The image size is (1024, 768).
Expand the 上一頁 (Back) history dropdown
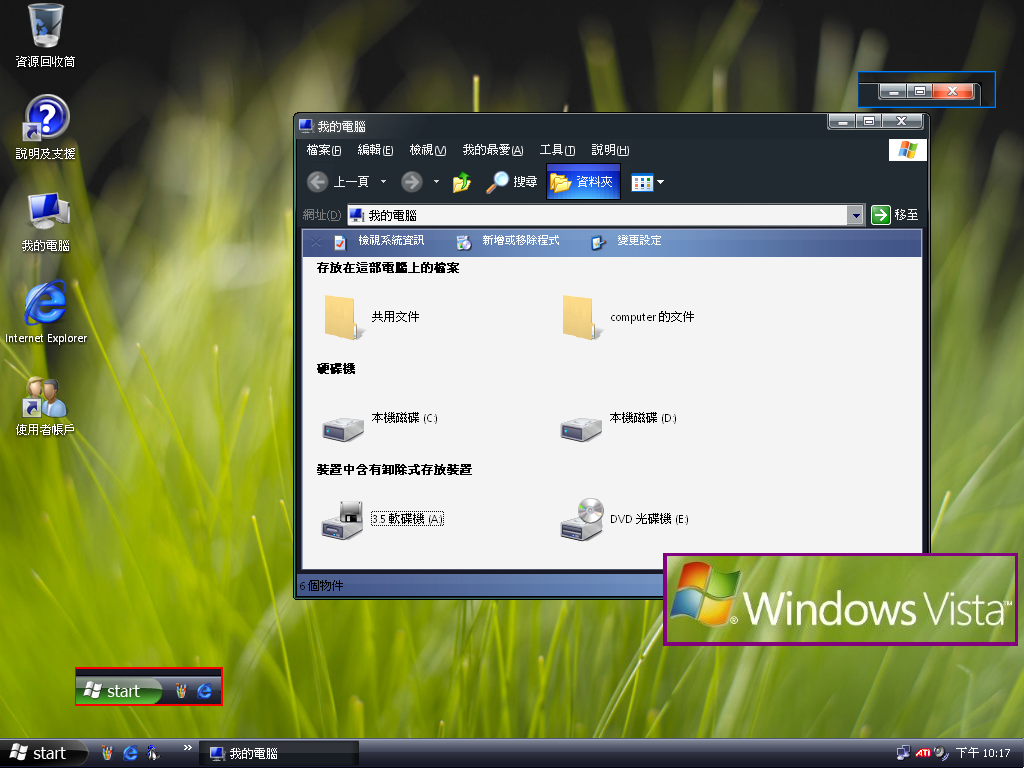381,182
